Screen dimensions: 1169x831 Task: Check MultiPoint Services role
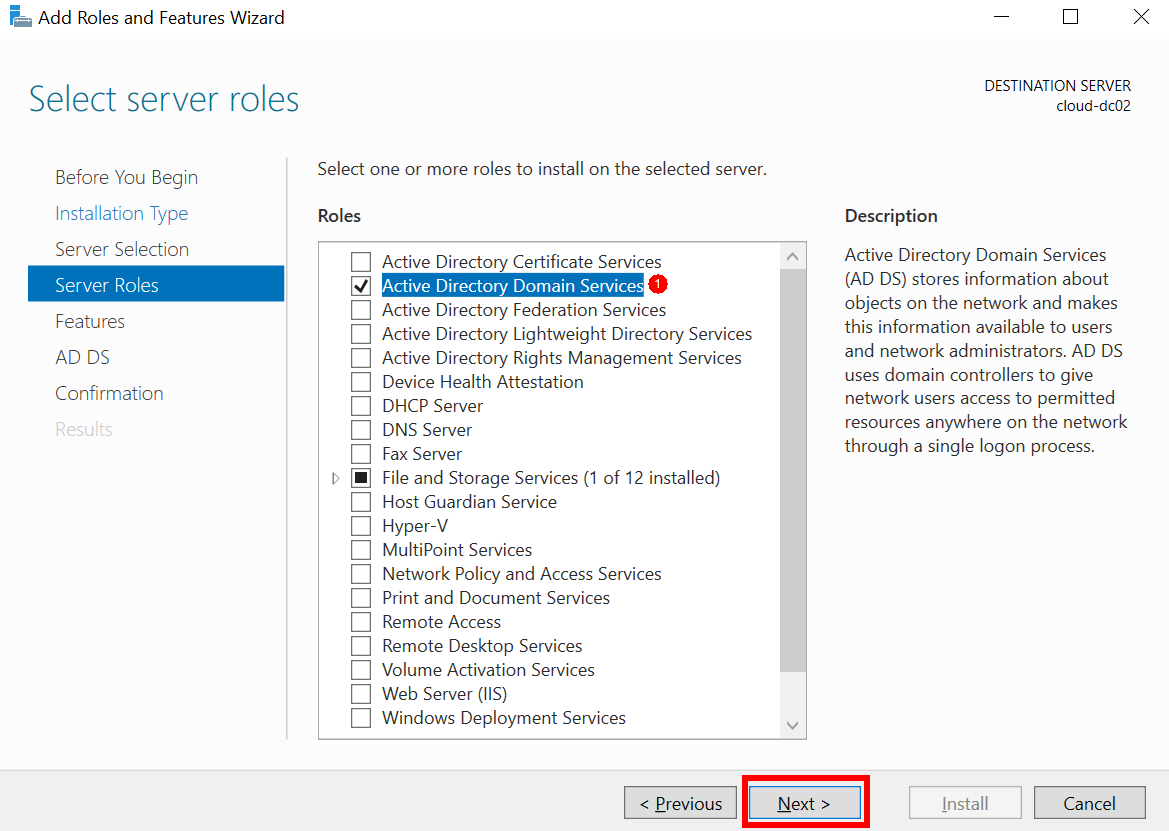tap(361, 550)
